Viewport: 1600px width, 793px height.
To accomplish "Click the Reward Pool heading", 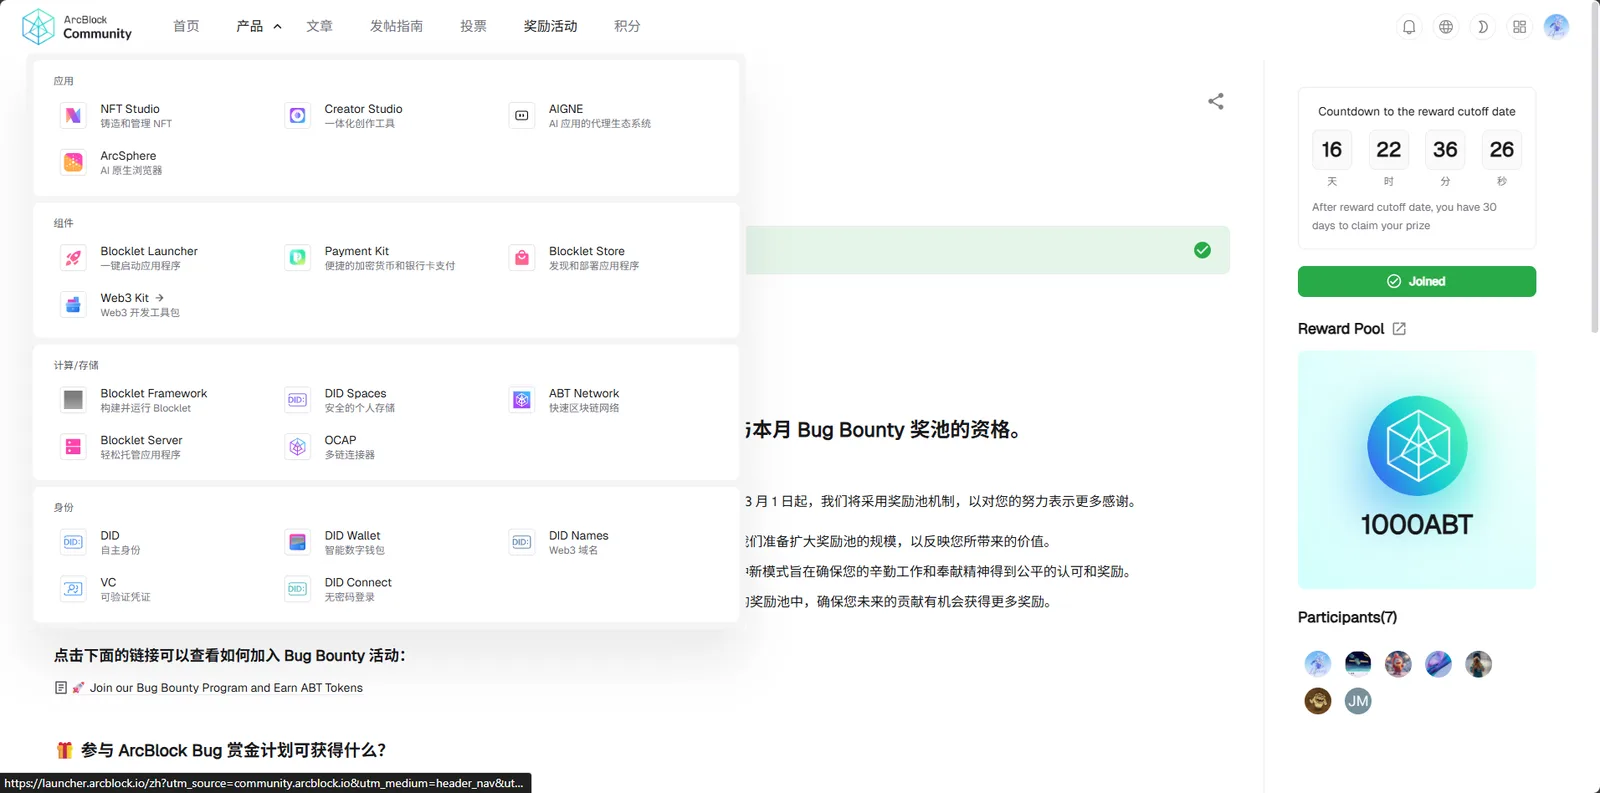I will 1341,329.
